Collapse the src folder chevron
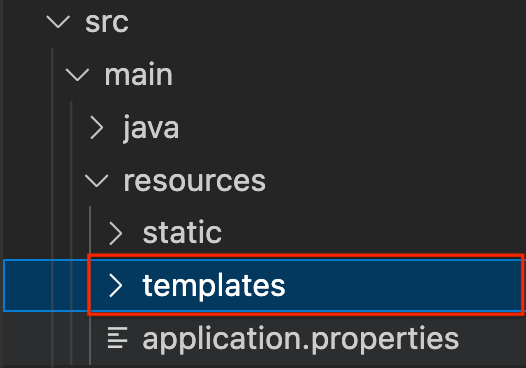This screenshot has height=368, width=526. point(58,22)
